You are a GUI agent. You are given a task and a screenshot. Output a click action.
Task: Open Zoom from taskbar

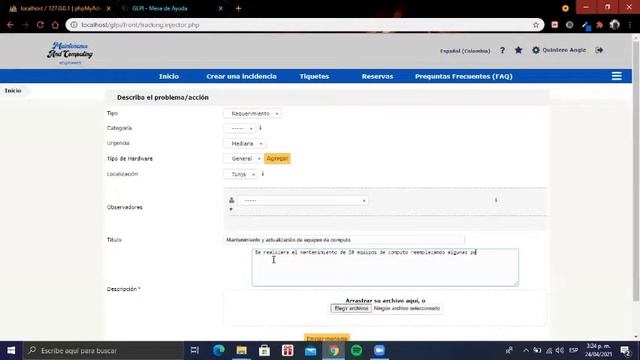tap(379, 351)
